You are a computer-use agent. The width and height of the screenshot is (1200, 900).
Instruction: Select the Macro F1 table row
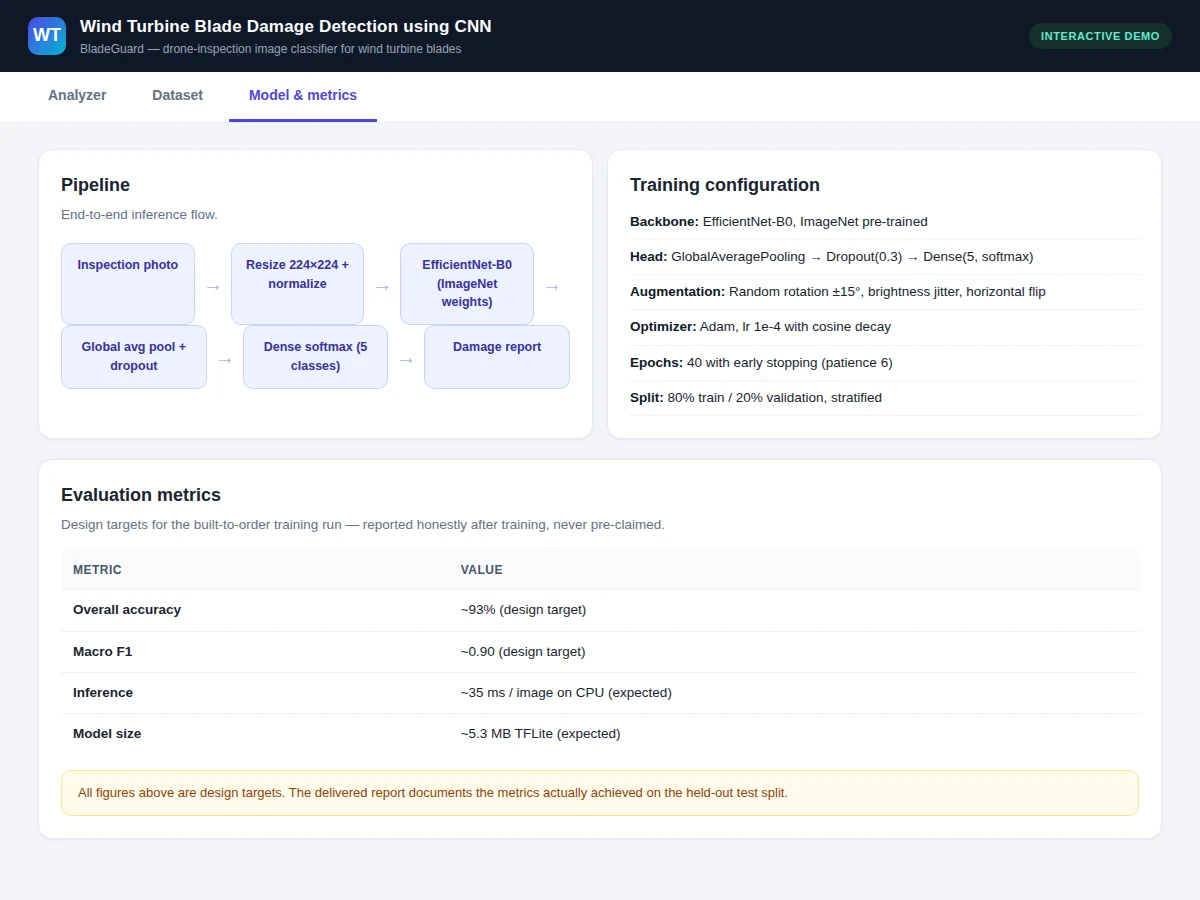600,652
